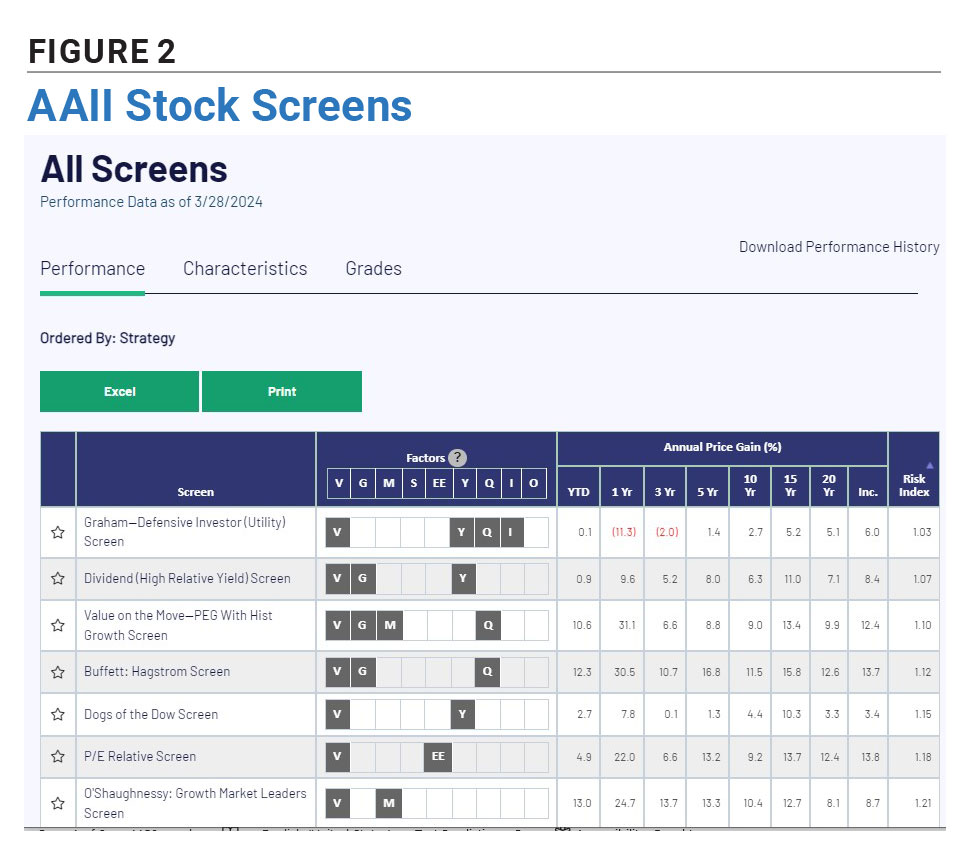Screen dimensions: 970x859
Task: Sort by the Risk Index column
Action: [x=913, y=485]
